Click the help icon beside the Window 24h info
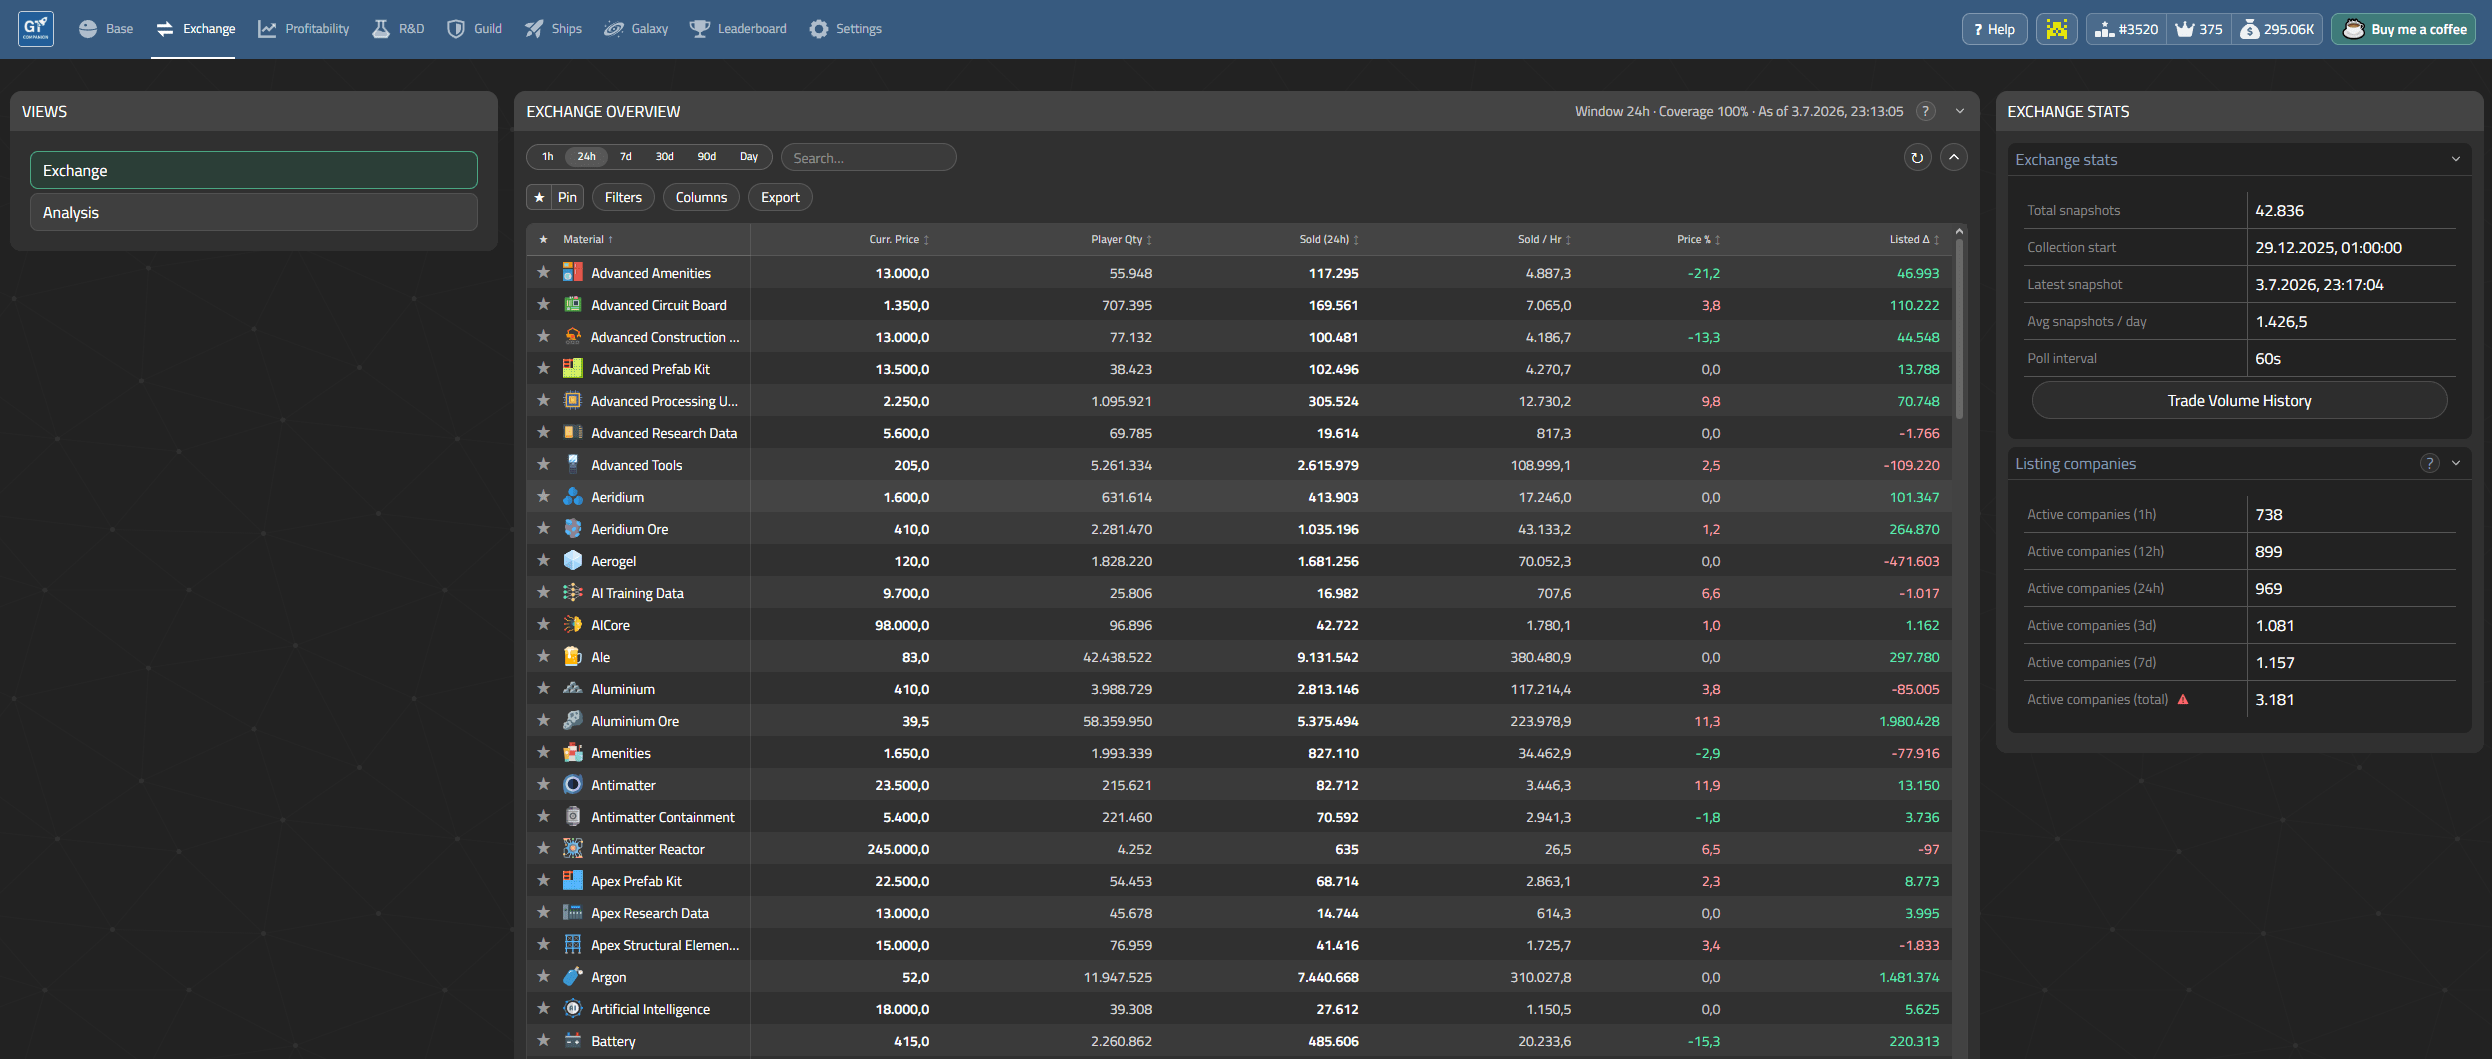The width and height of the screenshot is (2492, 1059). tap(1925, 112)
